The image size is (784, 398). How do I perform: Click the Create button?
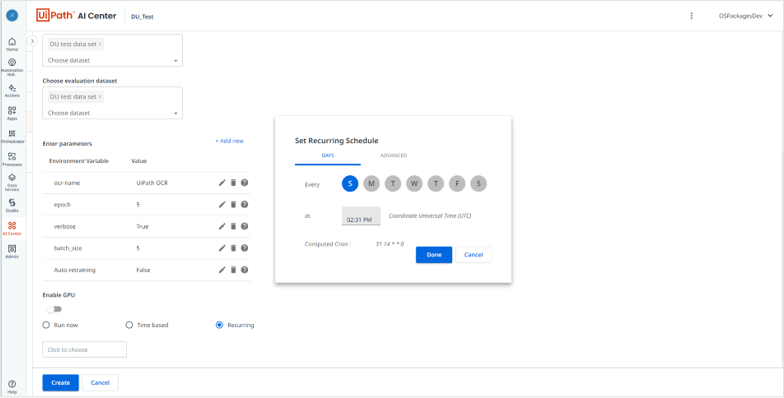coord(60,382)
